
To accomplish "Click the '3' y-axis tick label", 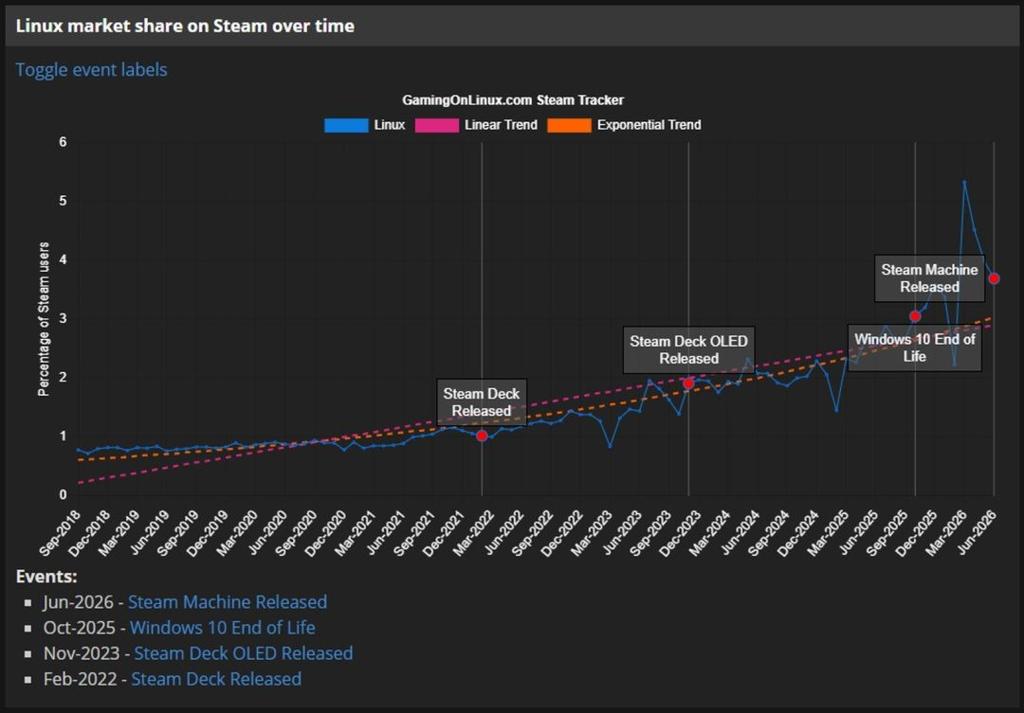I will pyautogui.click(x=63, y=318).
